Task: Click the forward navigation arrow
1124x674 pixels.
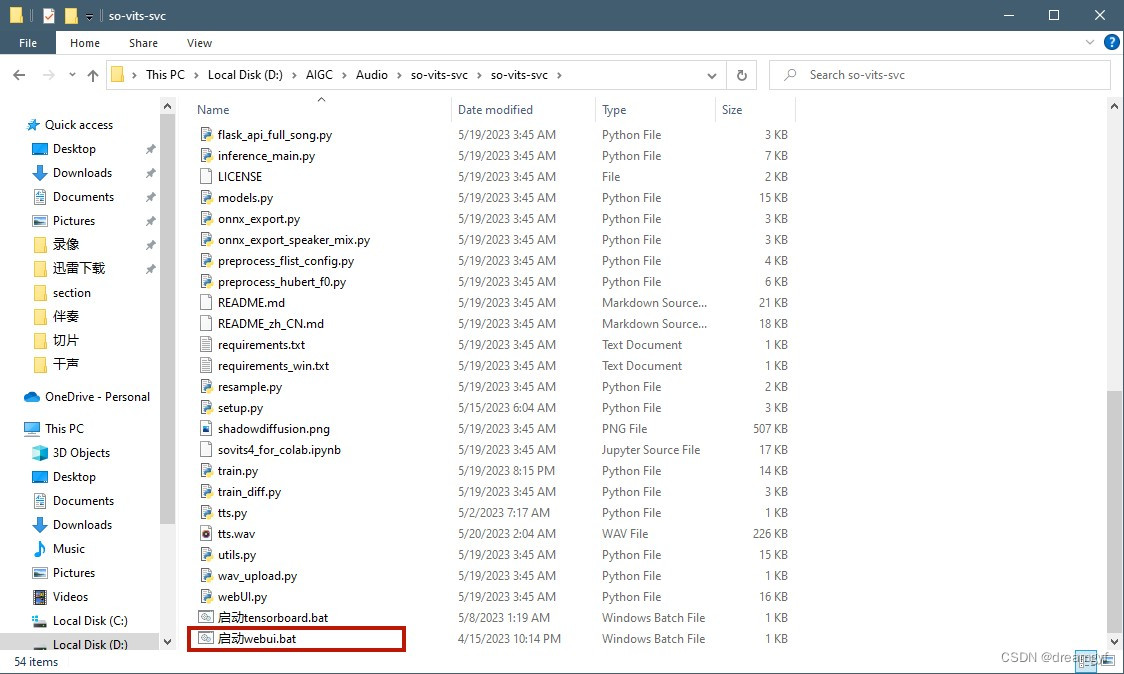Action: (48, 75)
